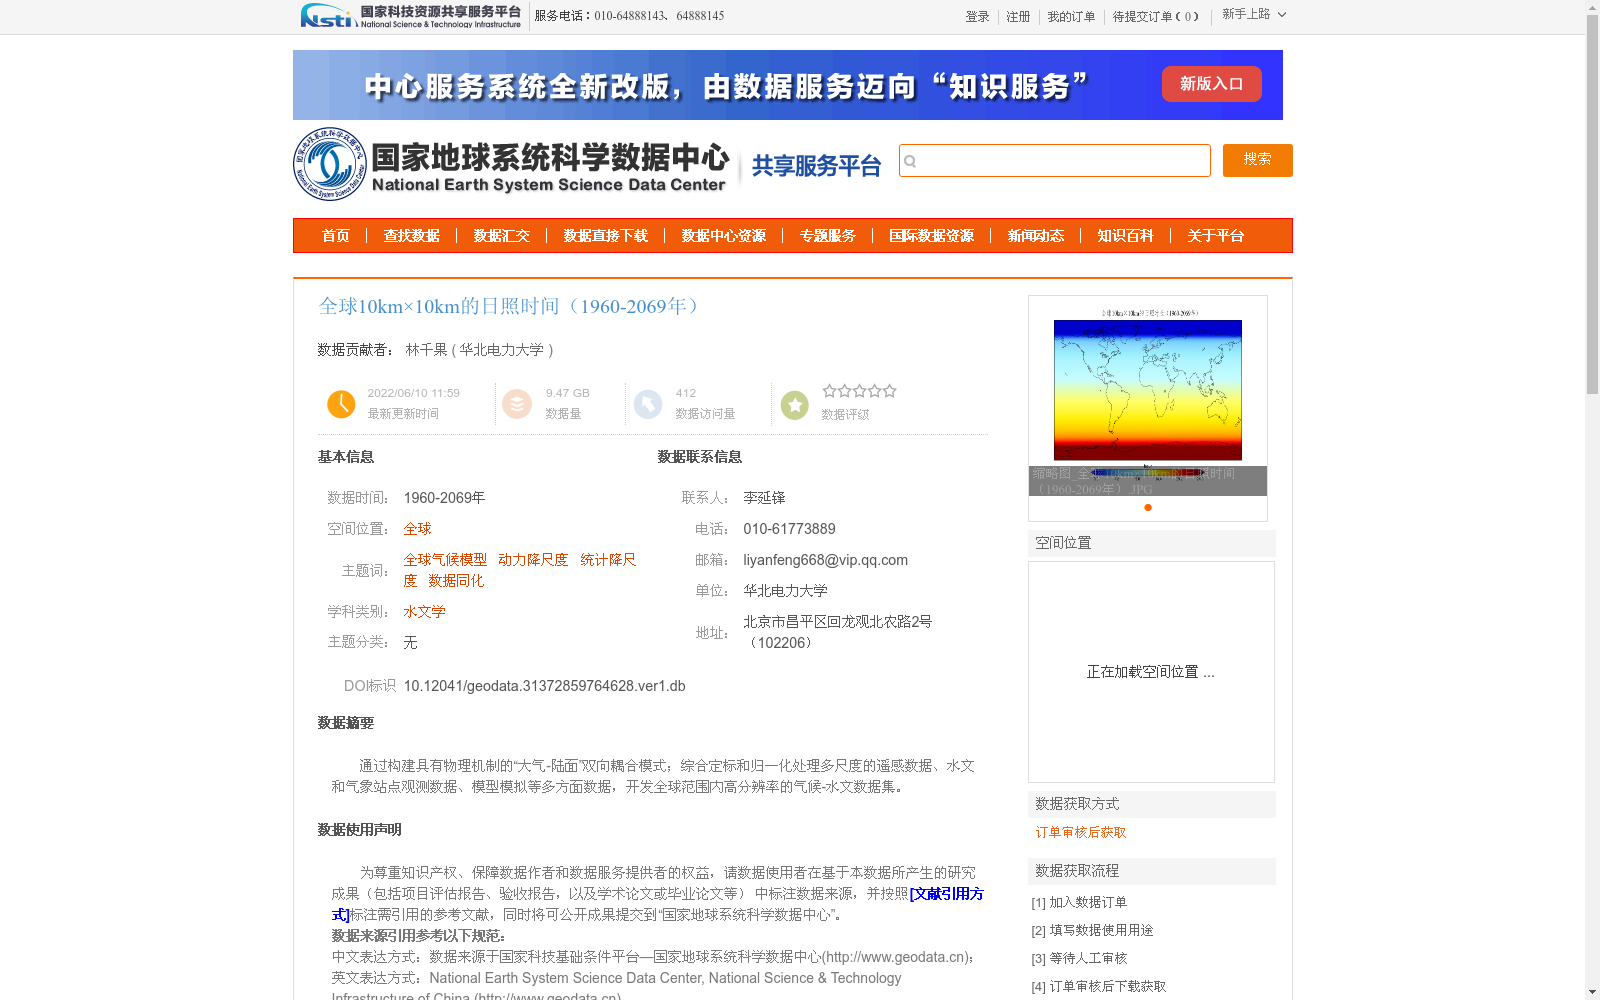Screen dimensions: 1600x1000
Task: Click the scrollbar up arrow
Action: 1592,7
